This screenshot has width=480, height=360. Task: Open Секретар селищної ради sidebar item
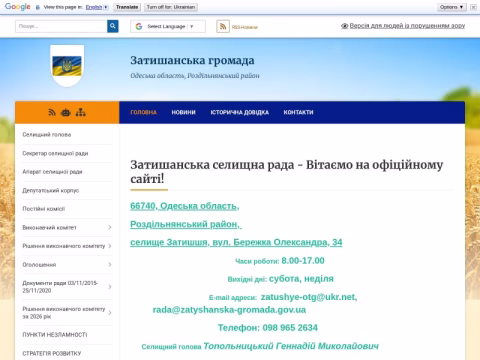(55, 153)
